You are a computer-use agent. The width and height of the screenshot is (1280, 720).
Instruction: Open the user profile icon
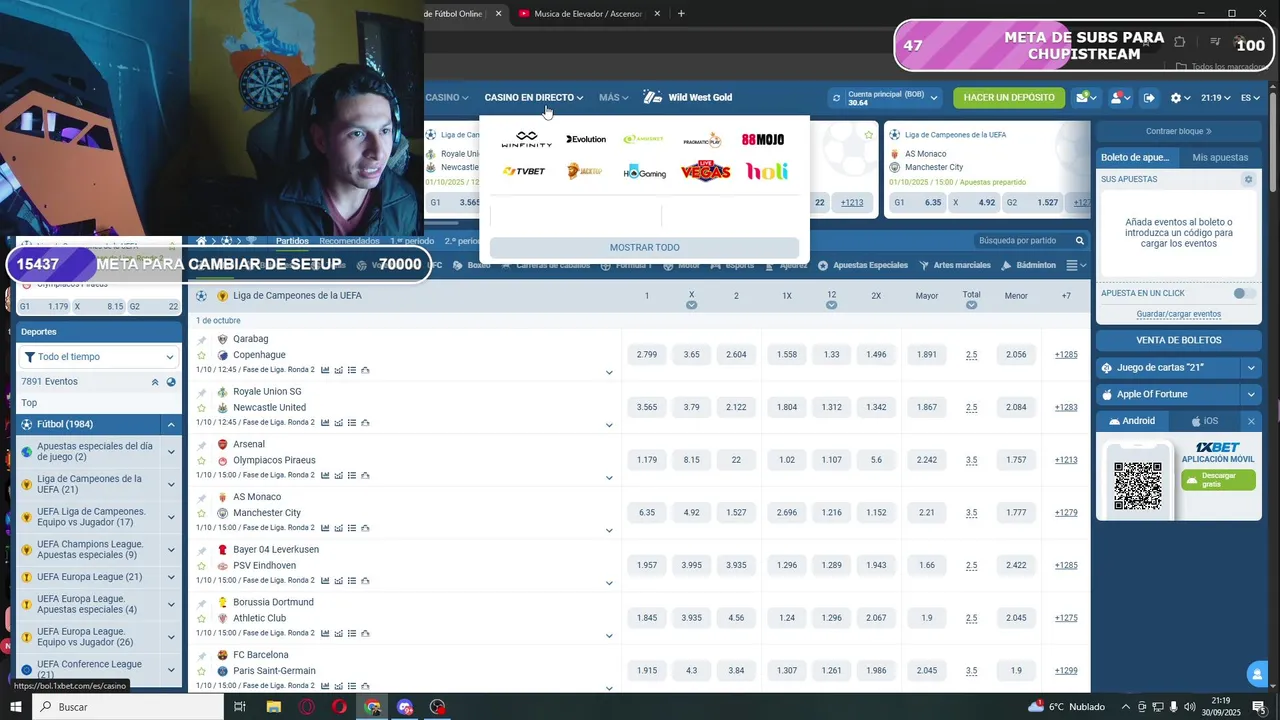pyautogui.click(x=1117, y=98)
